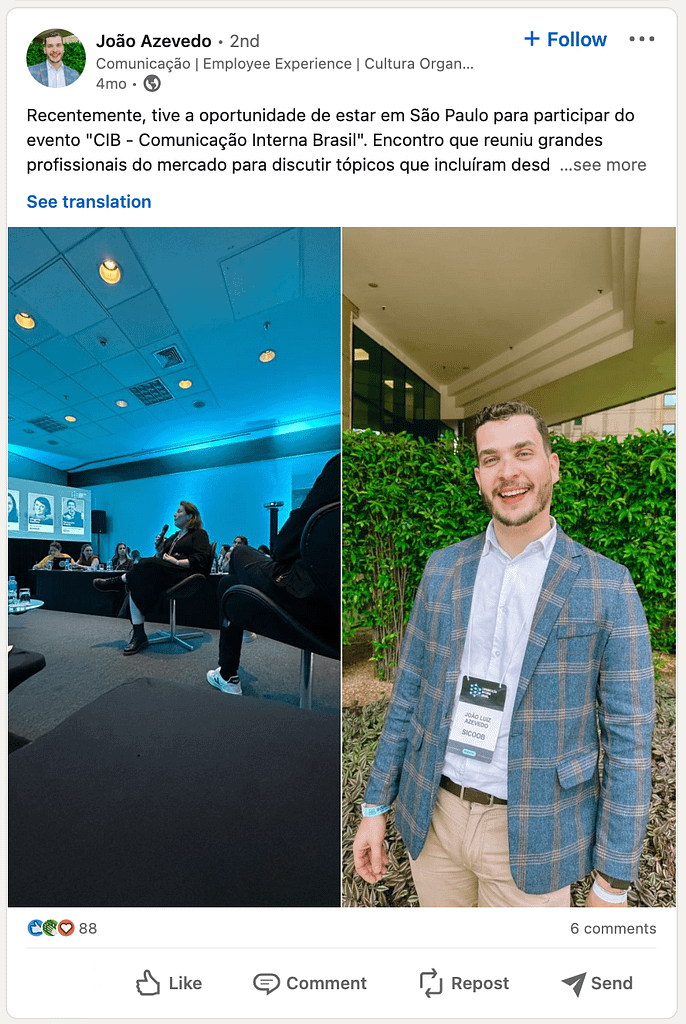
Task: Open the three-dots post options menu
Action: (x=642, y=39)
